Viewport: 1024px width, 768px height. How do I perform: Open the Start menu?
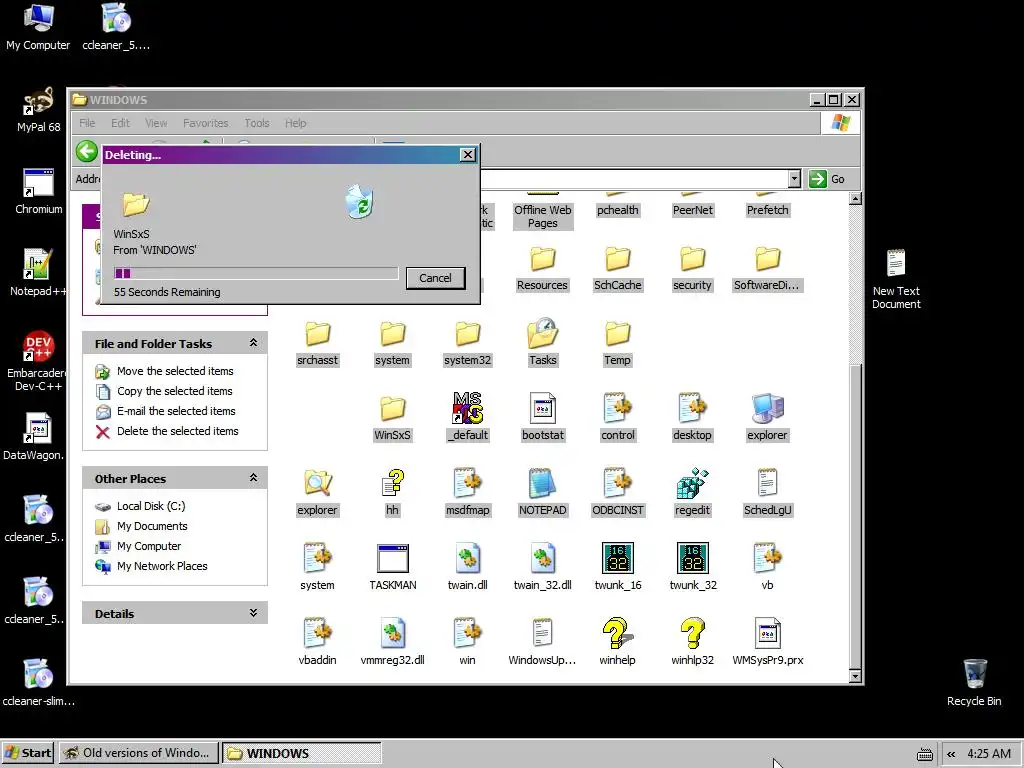click(x=29, y=753)
